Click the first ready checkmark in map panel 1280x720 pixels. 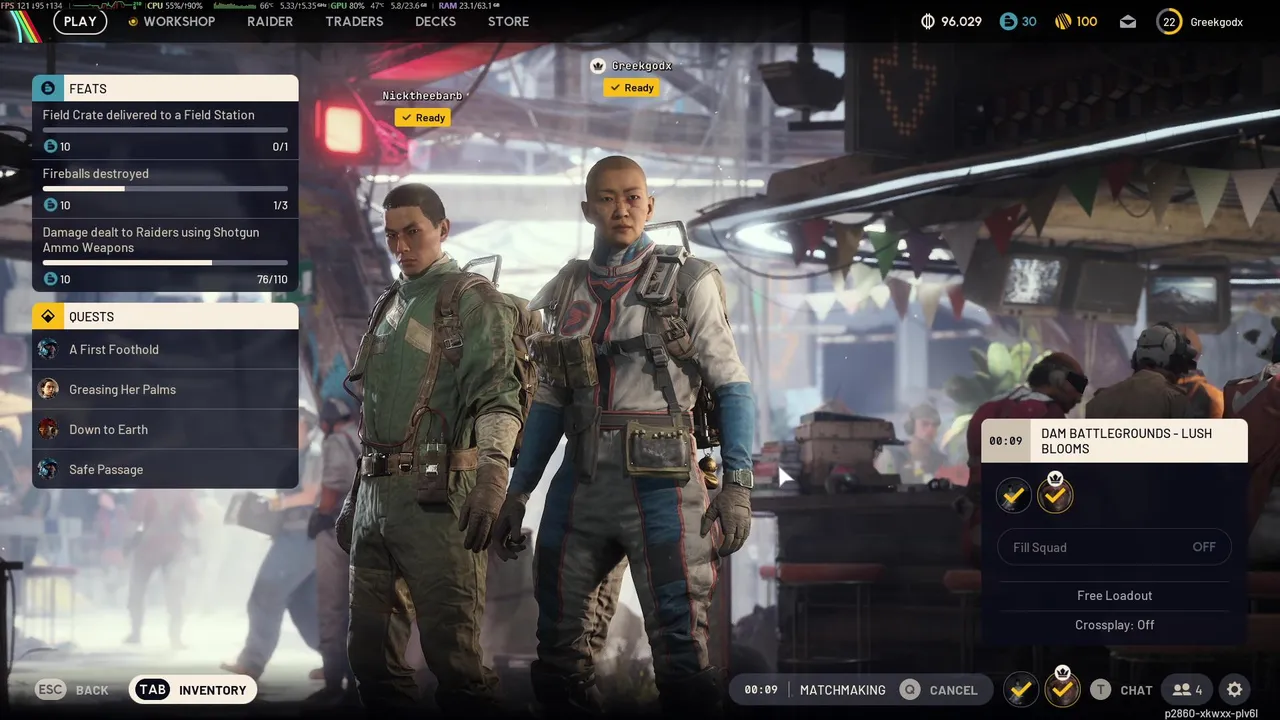pyautogui.click(x=1013, y=495)
